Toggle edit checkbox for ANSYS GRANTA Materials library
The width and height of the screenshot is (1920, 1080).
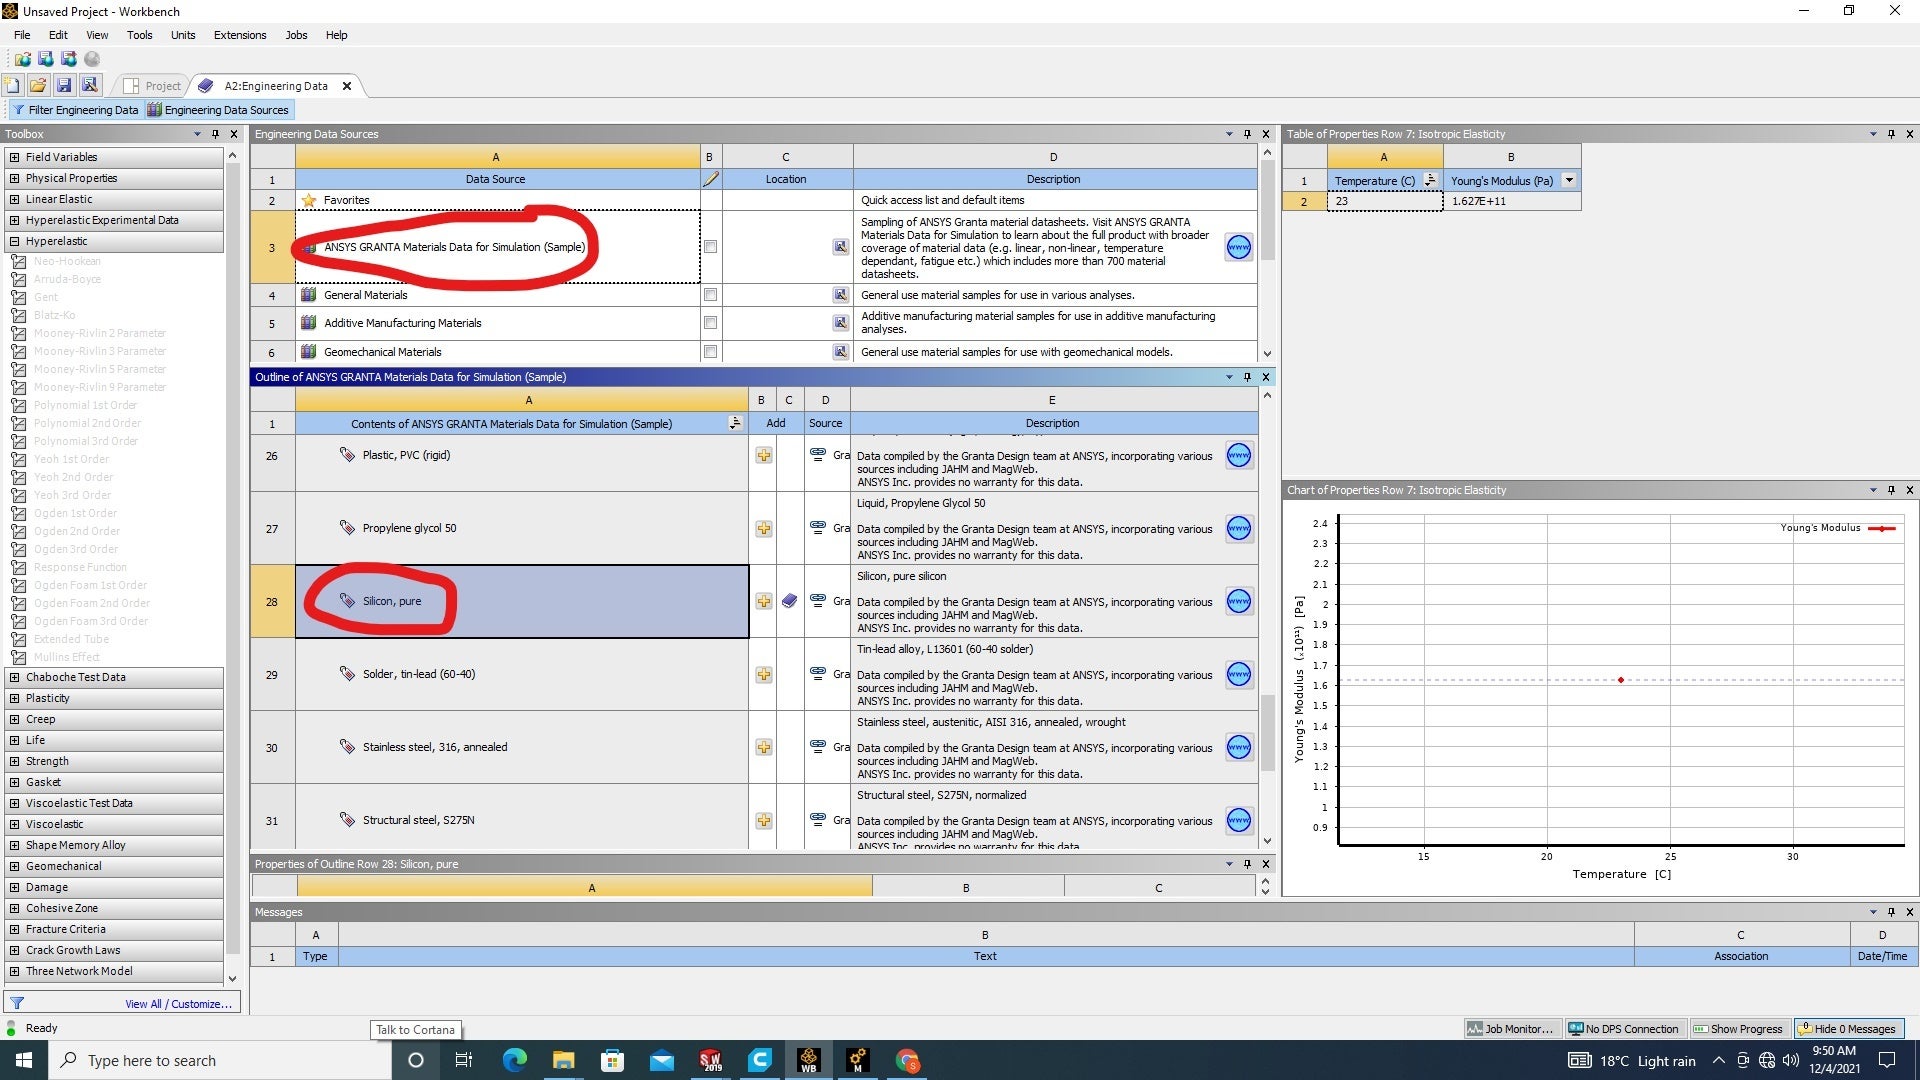[710, 247]
